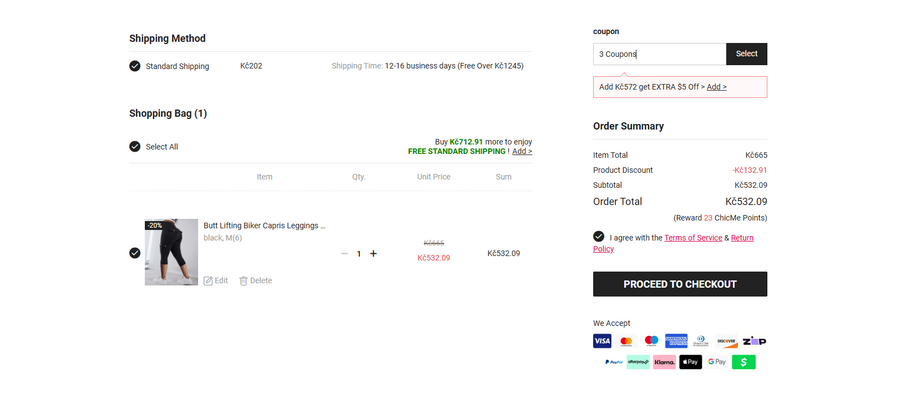This screenshot has height=400, width=900.
Task: Click the 3 Coupons input field
Action: (659, 54)
